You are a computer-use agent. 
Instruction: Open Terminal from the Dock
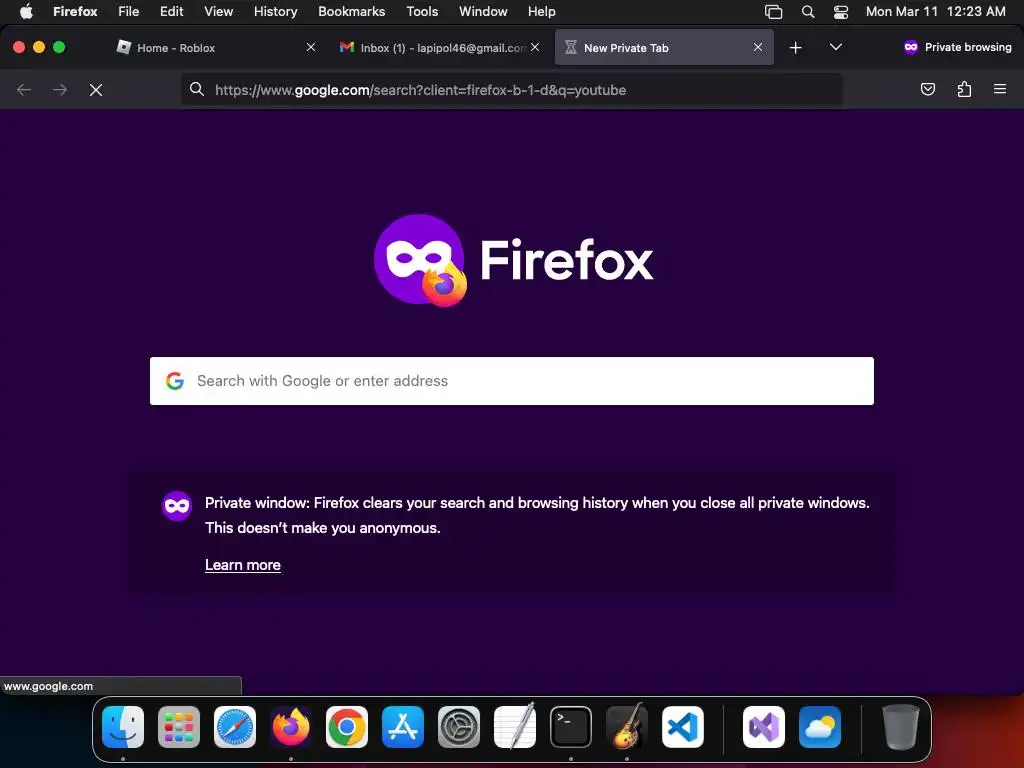pos(571,727)
